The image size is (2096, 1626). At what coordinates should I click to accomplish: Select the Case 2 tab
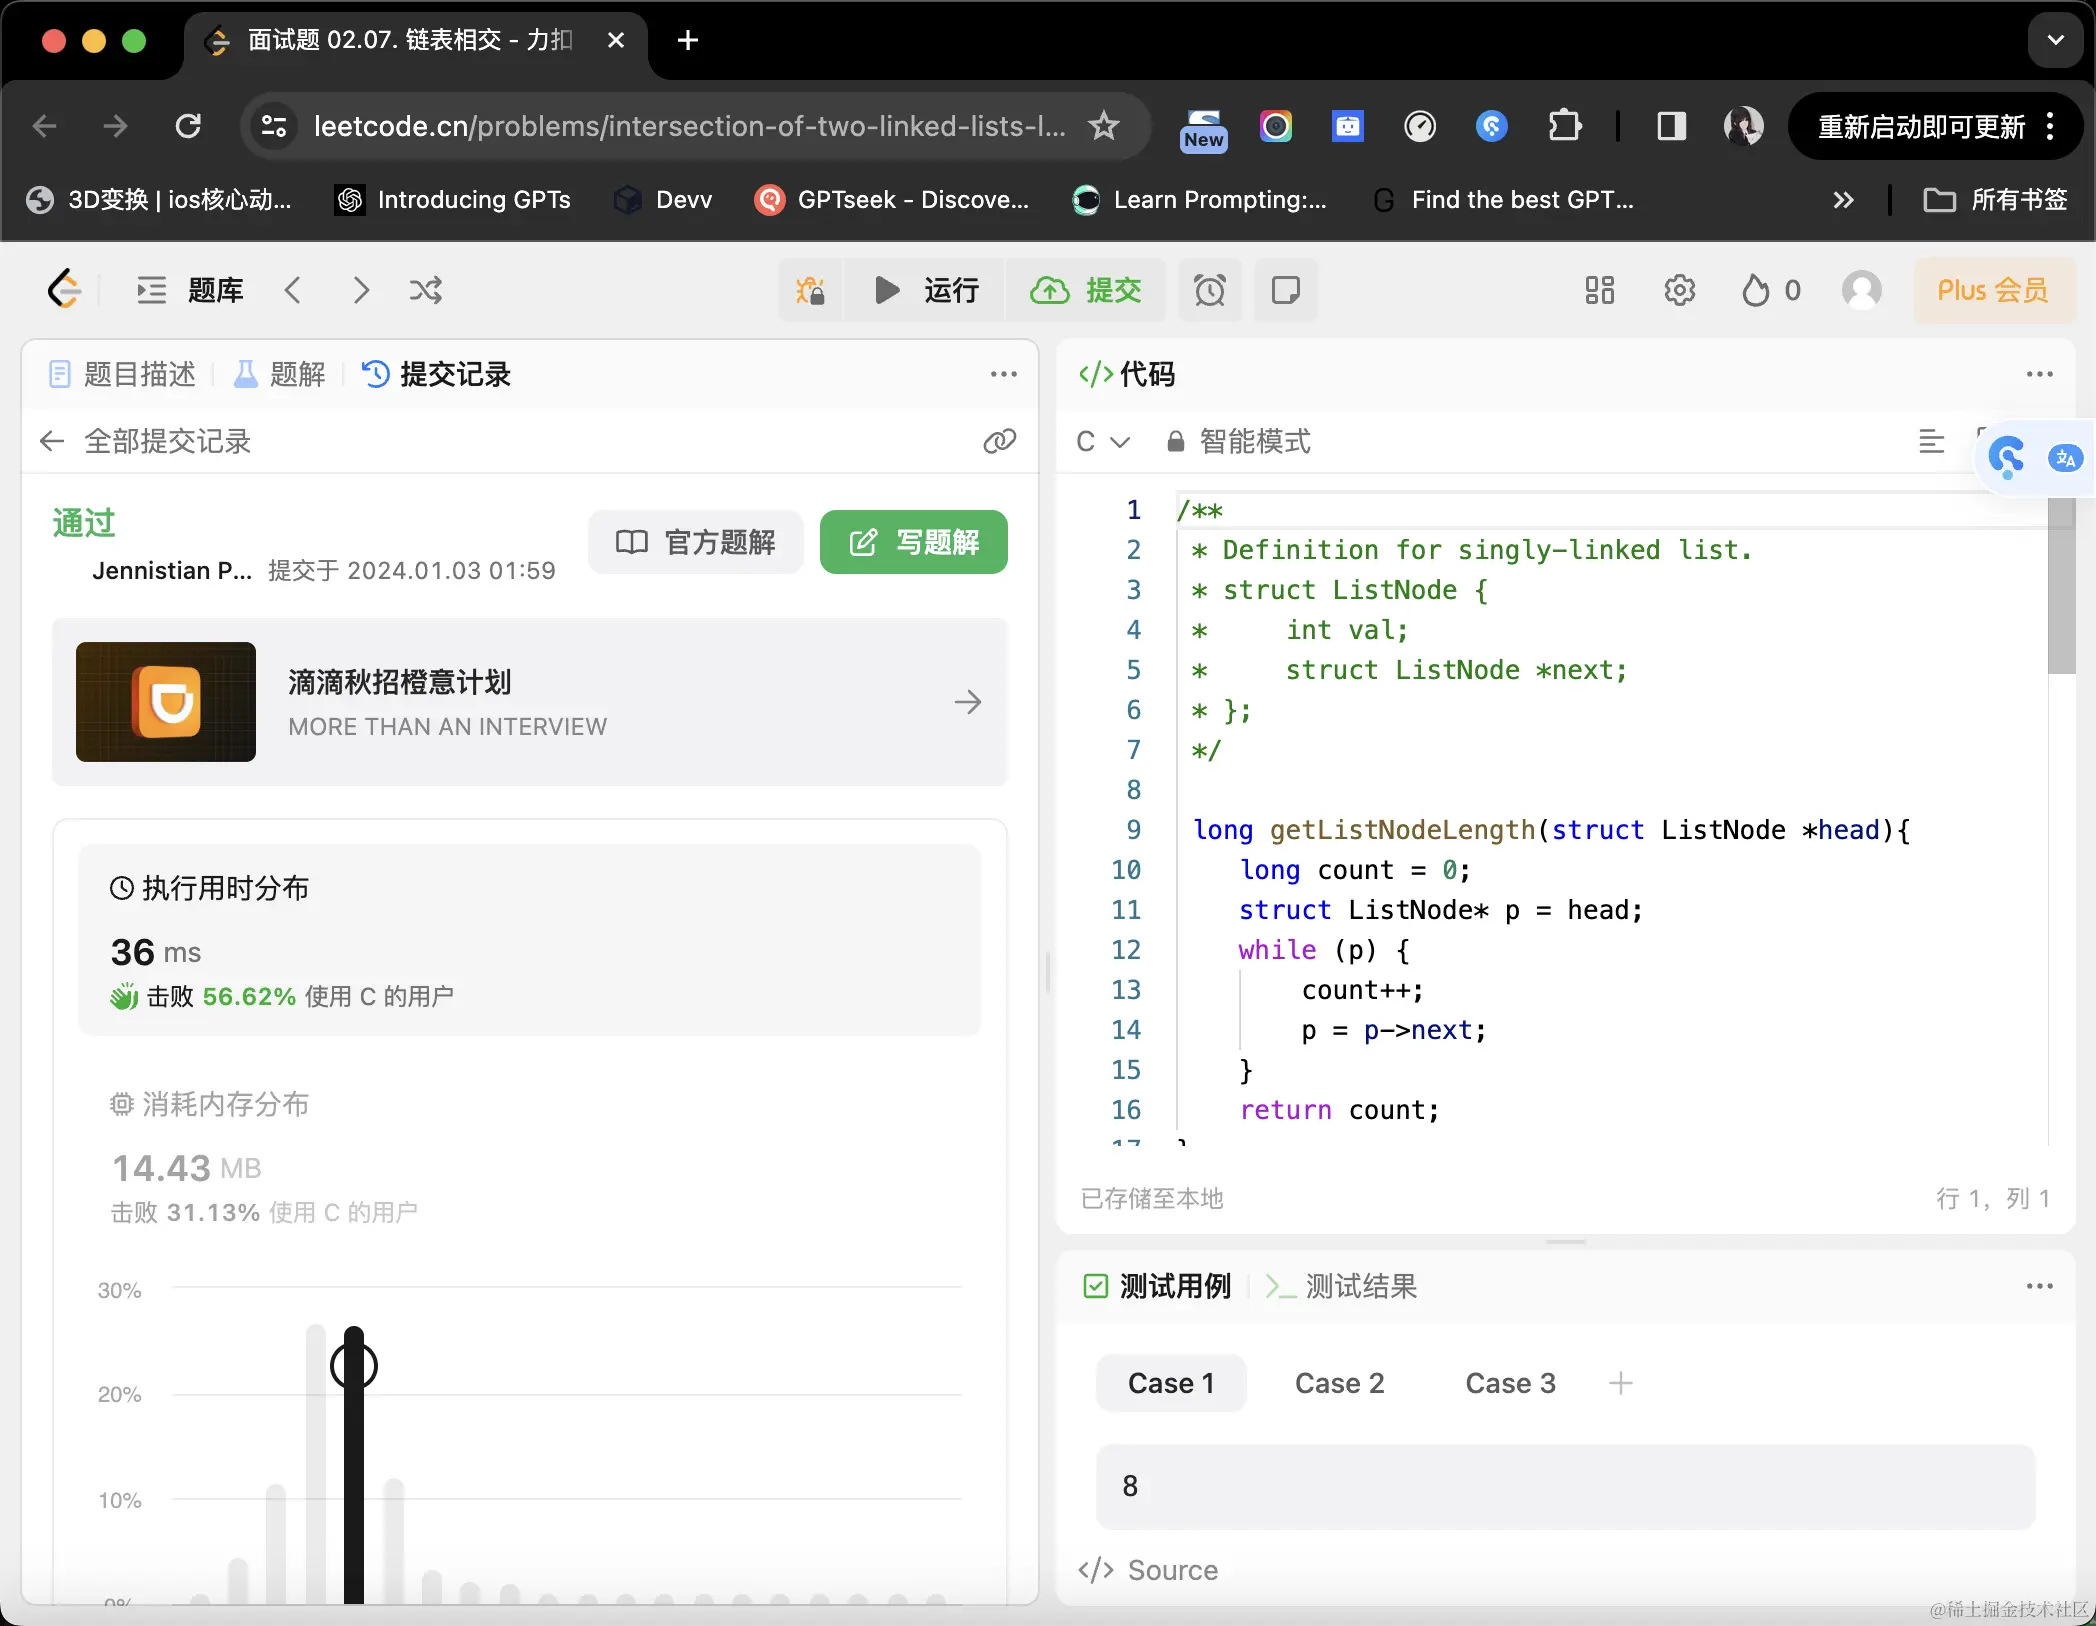point(1339,1383)
